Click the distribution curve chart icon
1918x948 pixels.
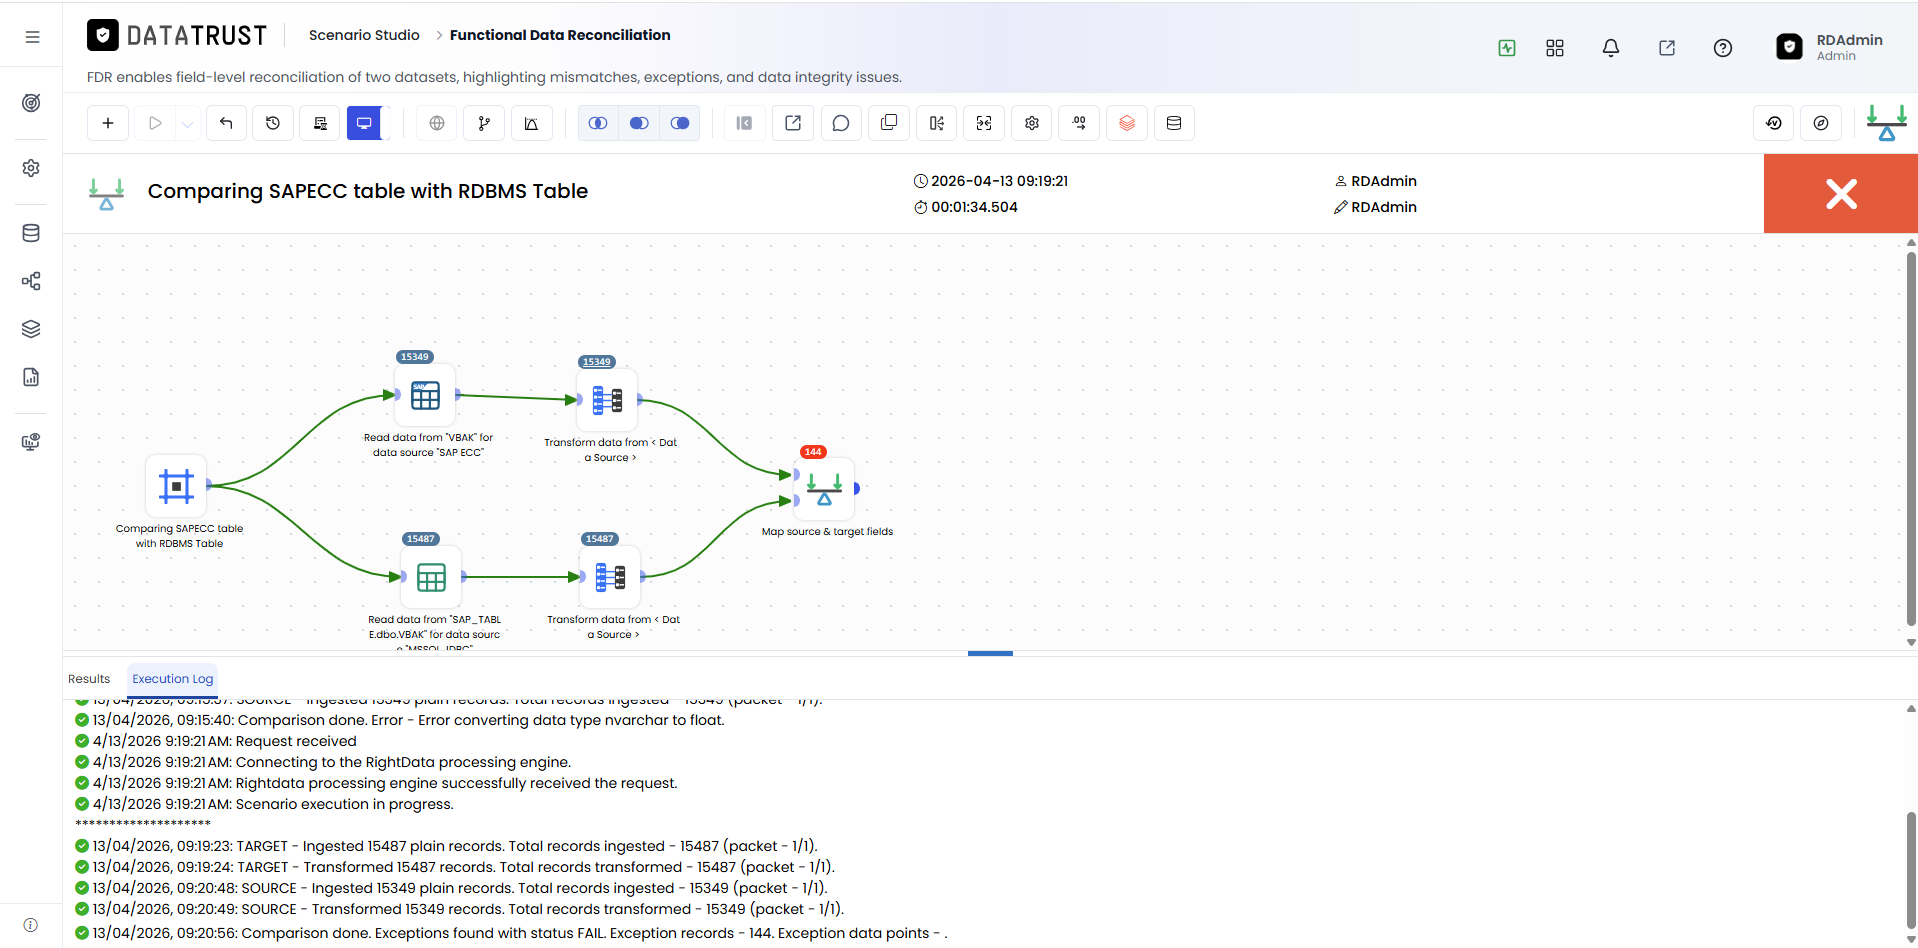click(x=532, y=123)
